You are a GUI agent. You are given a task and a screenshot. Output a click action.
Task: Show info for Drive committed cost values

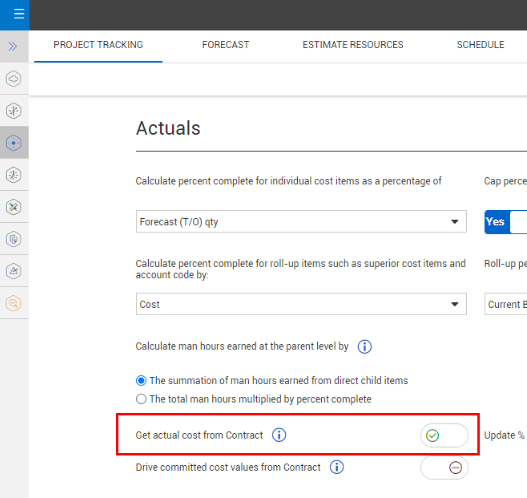tap(337, 467)
